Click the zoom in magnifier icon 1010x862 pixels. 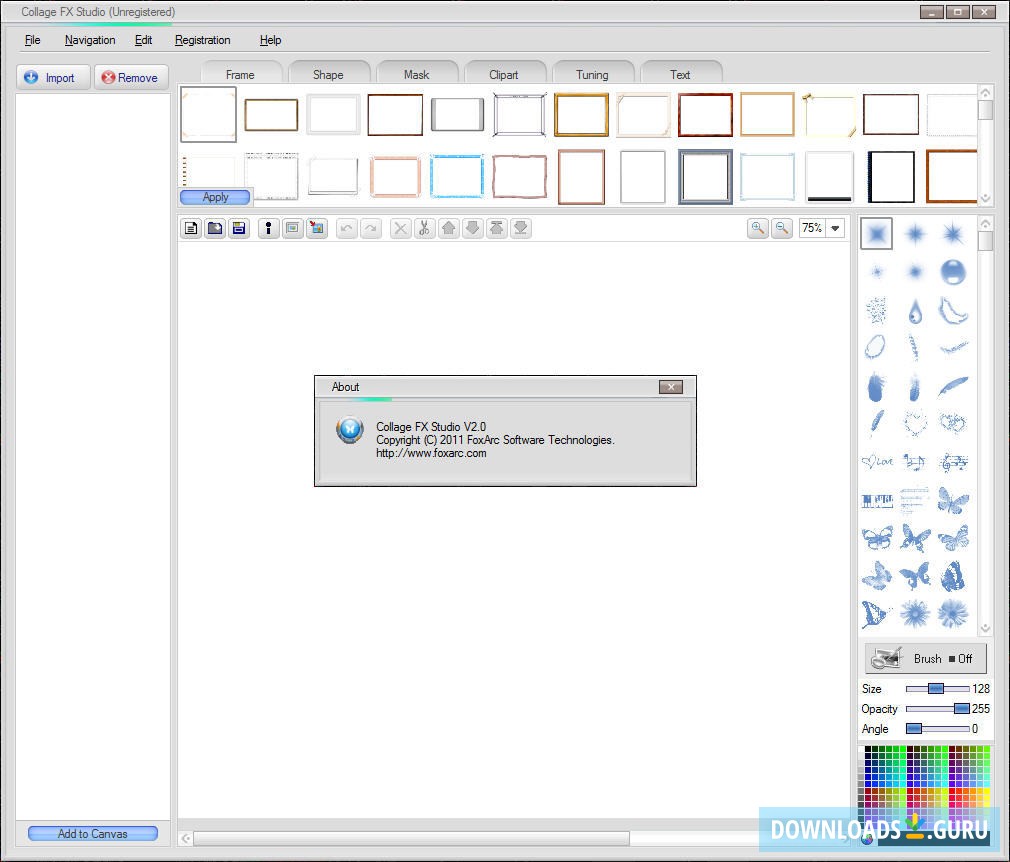coord(758,228)
